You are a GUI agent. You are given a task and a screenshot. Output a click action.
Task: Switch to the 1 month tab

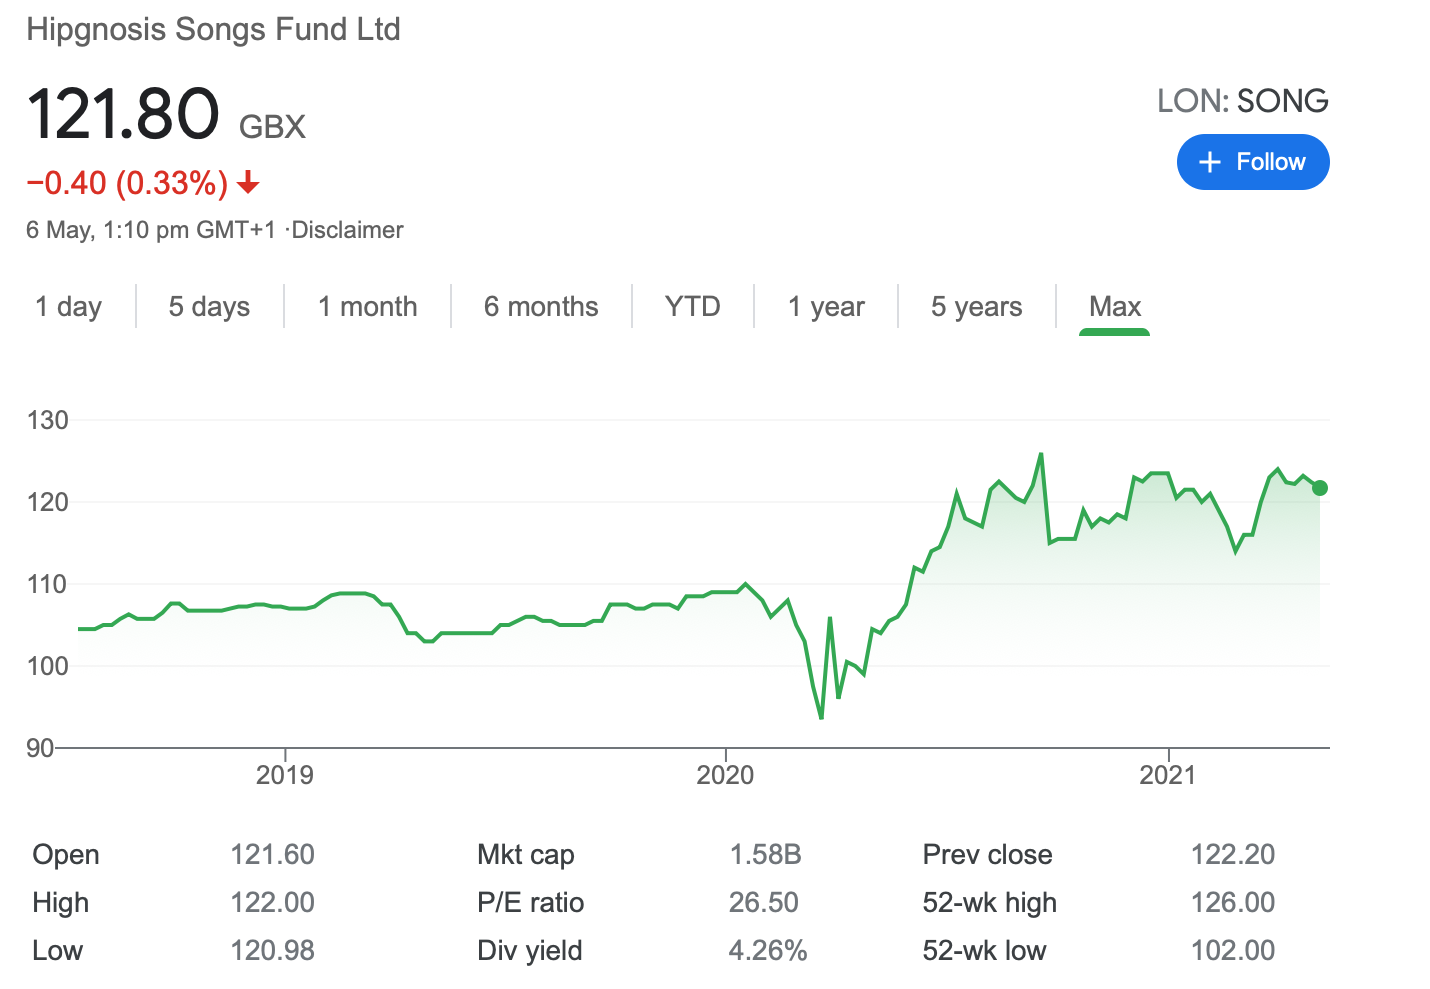click(367, 306)
